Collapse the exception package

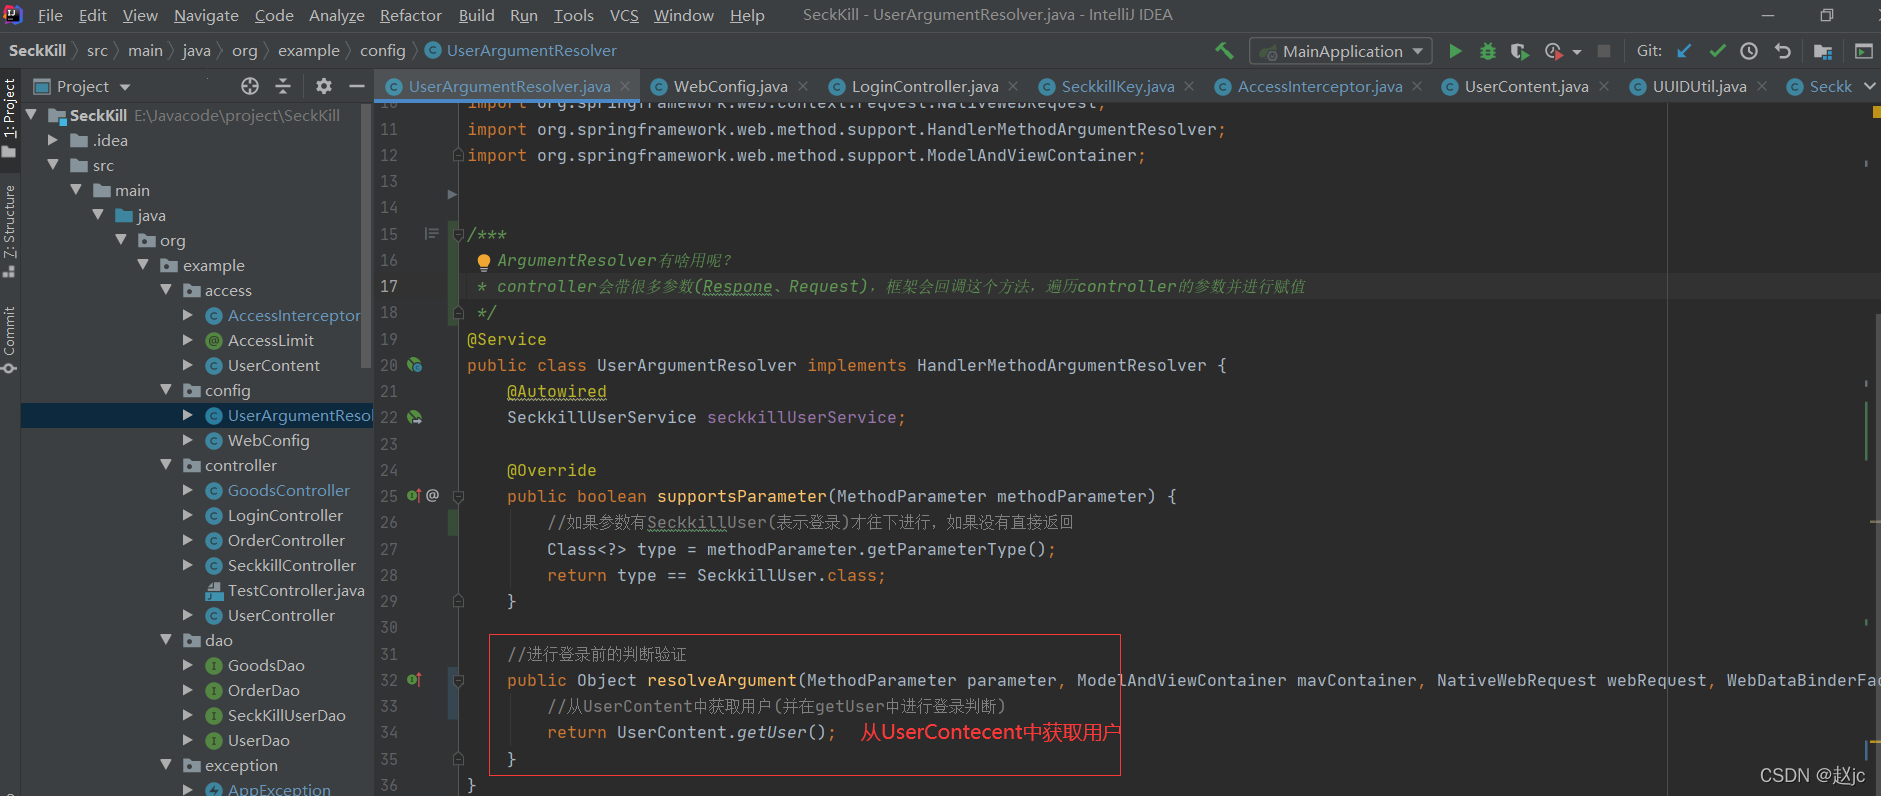coord(166,765)
